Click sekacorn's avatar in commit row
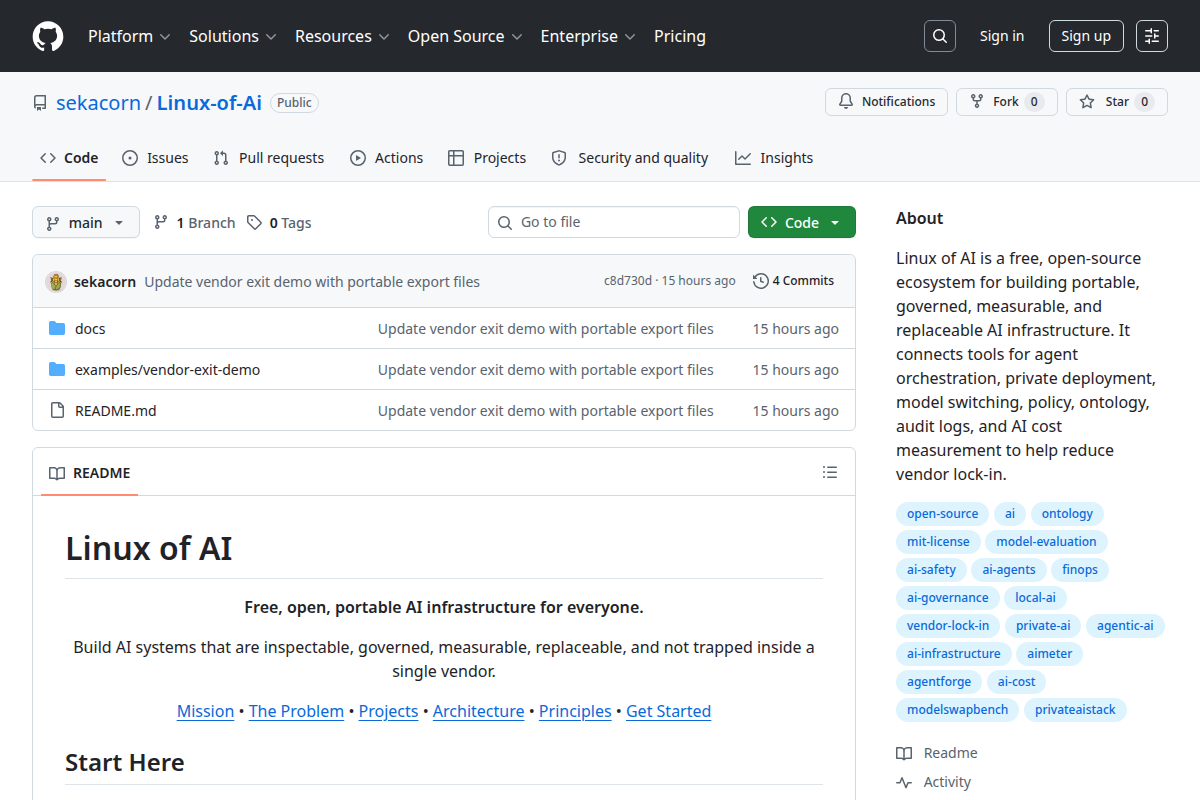1200x800 pixels. 56,282
